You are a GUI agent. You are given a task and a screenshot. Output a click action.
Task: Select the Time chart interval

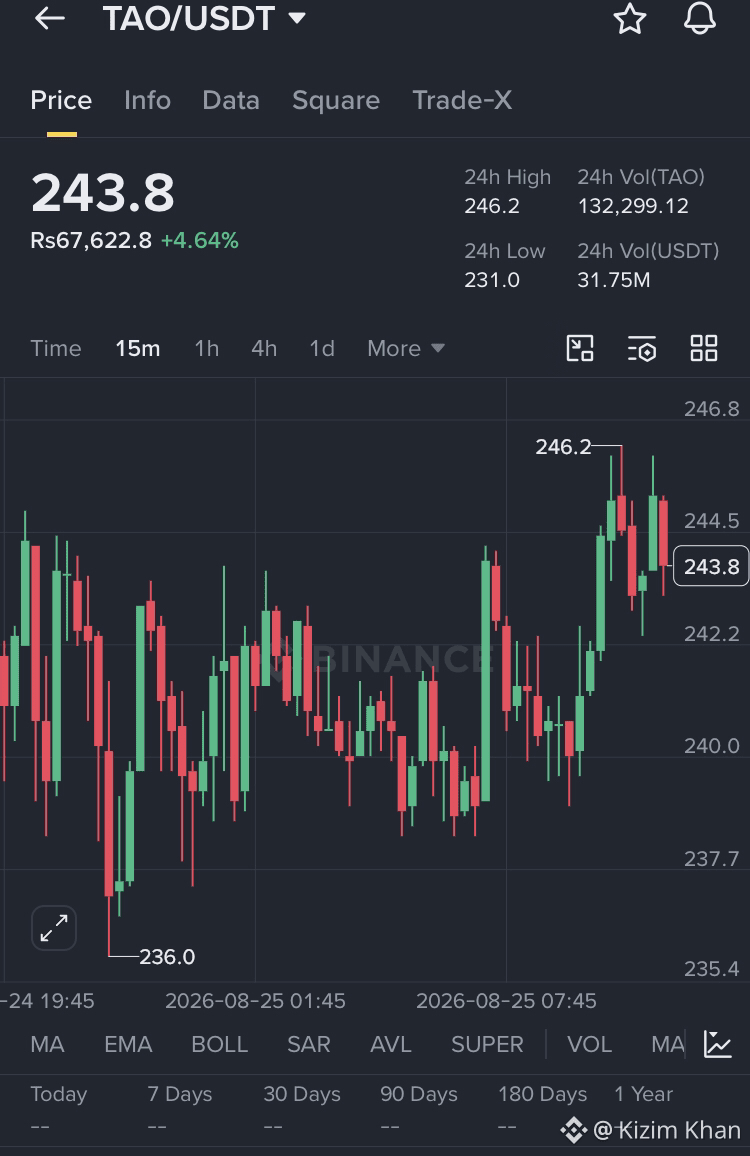point(56,348)
